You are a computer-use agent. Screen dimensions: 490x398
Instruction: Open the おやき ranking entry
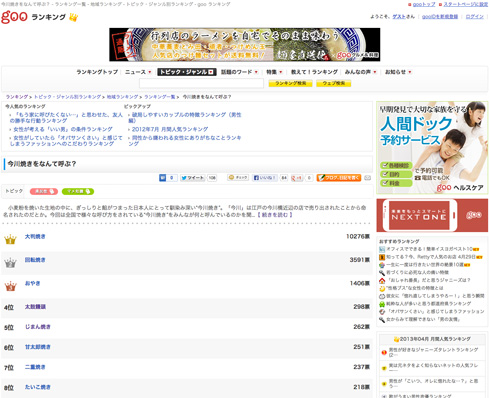[x=33, y=283]
